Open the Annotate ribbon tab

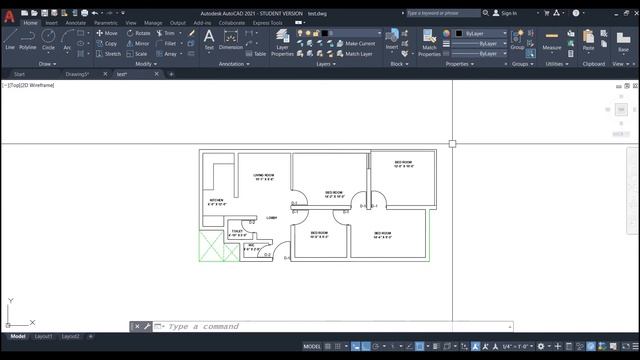(x=76, y=23)
